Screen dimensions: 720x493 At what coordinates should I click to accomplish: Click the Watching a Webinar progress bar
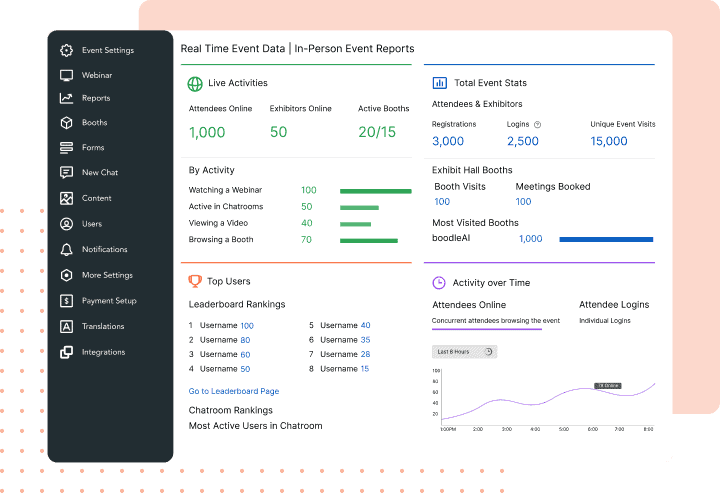coord(375,190)
